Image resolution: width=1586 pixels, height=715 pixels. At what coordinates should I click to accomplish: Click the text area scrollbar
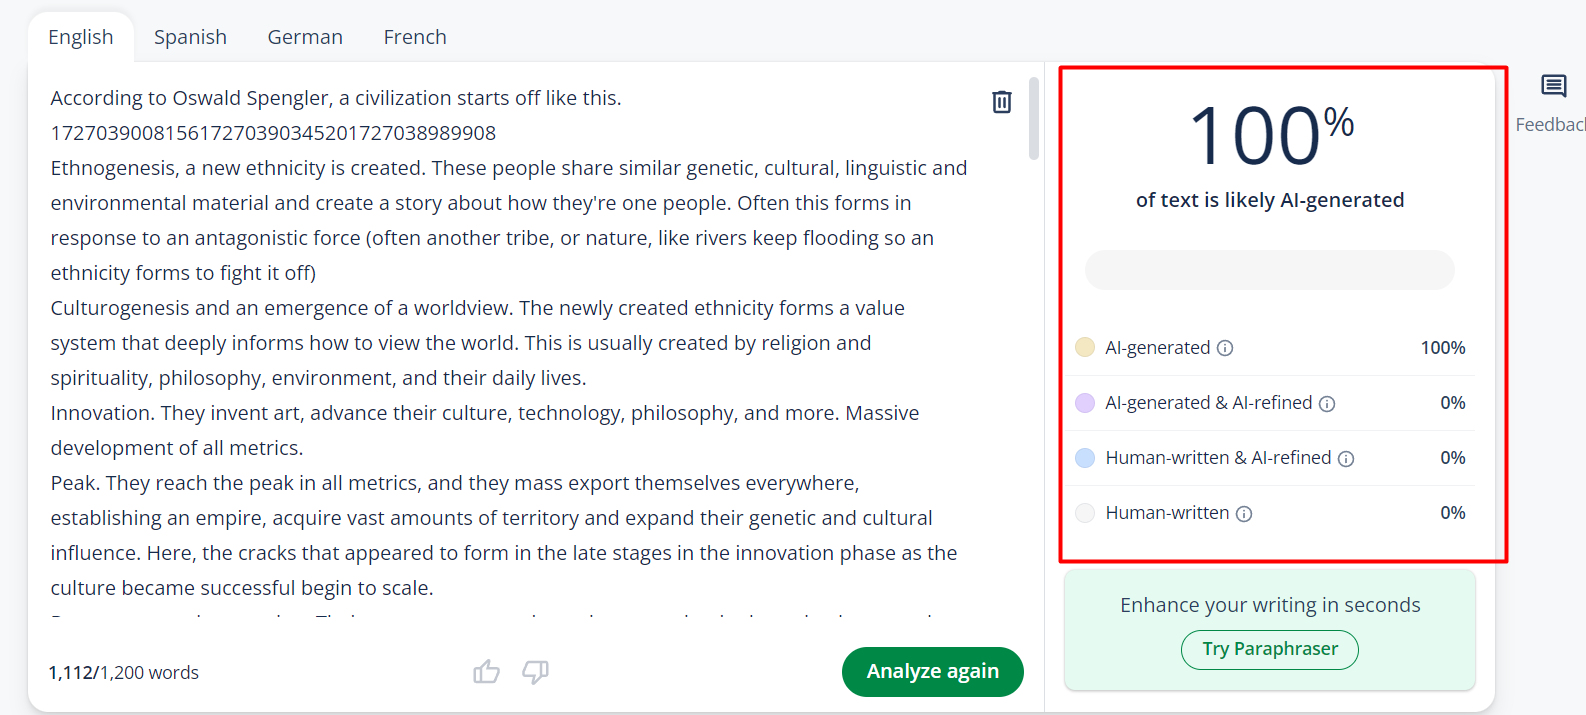click(x=1034, y=118)
